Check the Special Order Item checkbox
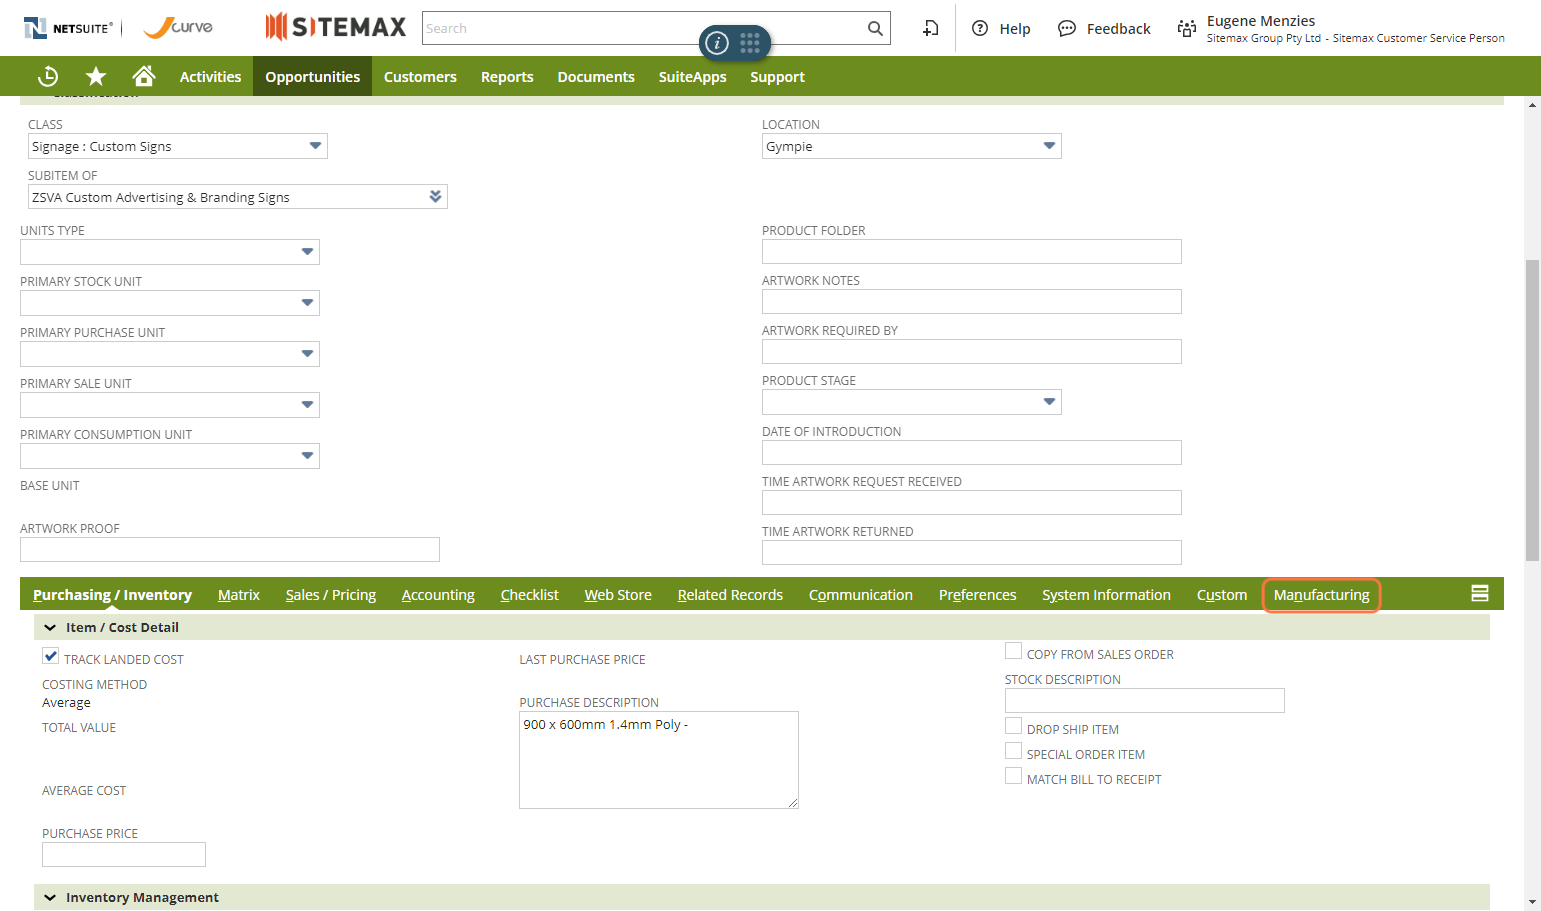Image resolution: width=1541 pixels, height=911 pixels. point(1013,751)
